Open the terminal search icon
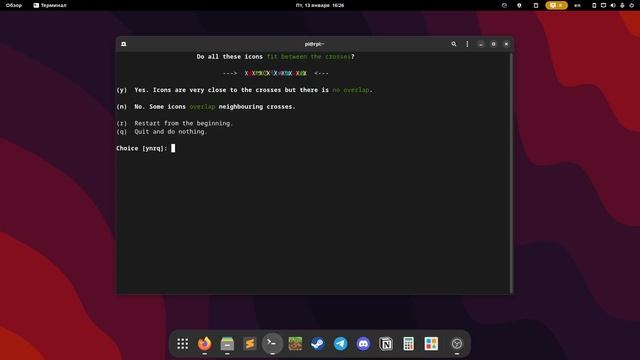 [453, 44]
